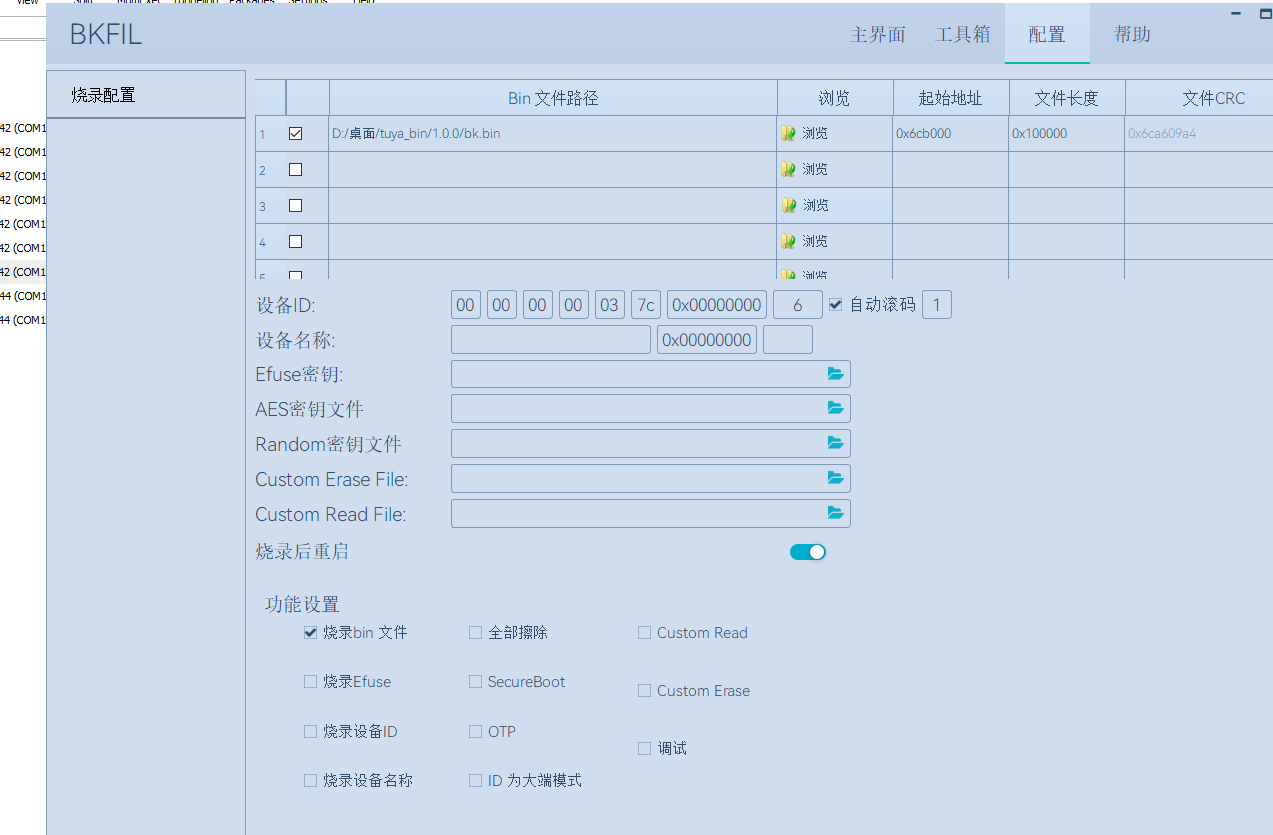Click bin path D:/桌面/tuya_bin/1.0.0/bk.bin cell

click(553, 133)
